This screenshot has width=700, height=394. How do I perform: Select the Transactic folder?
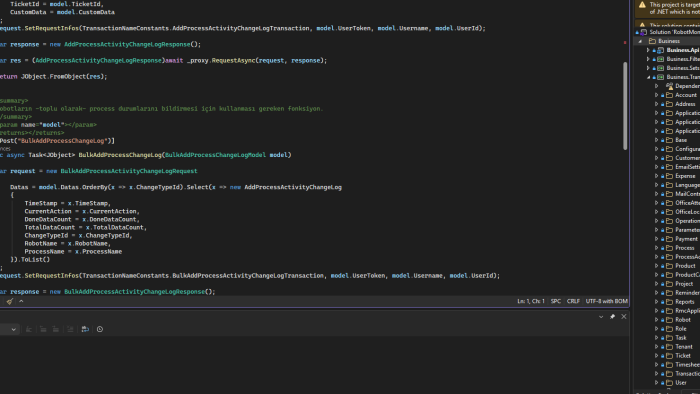(688, 373)
